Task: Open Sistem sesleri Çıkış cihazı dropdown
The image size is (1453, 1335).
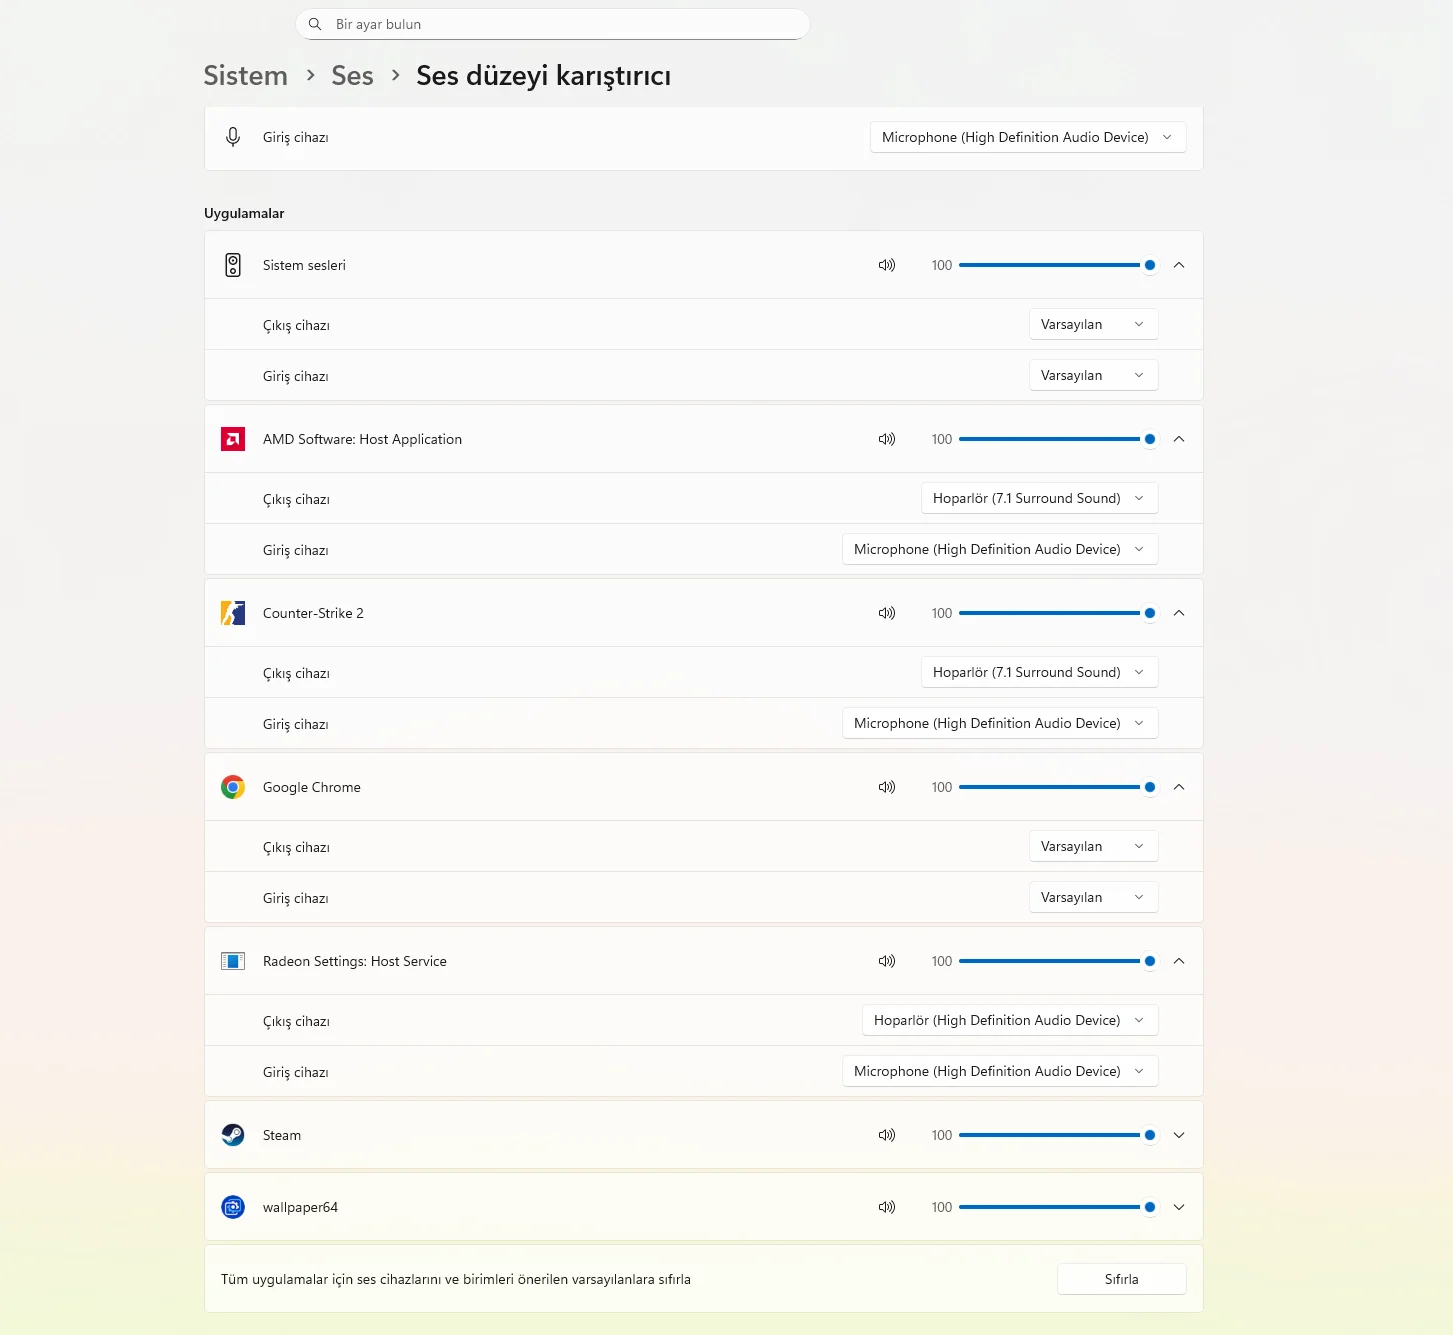Action: (1093, 324)
